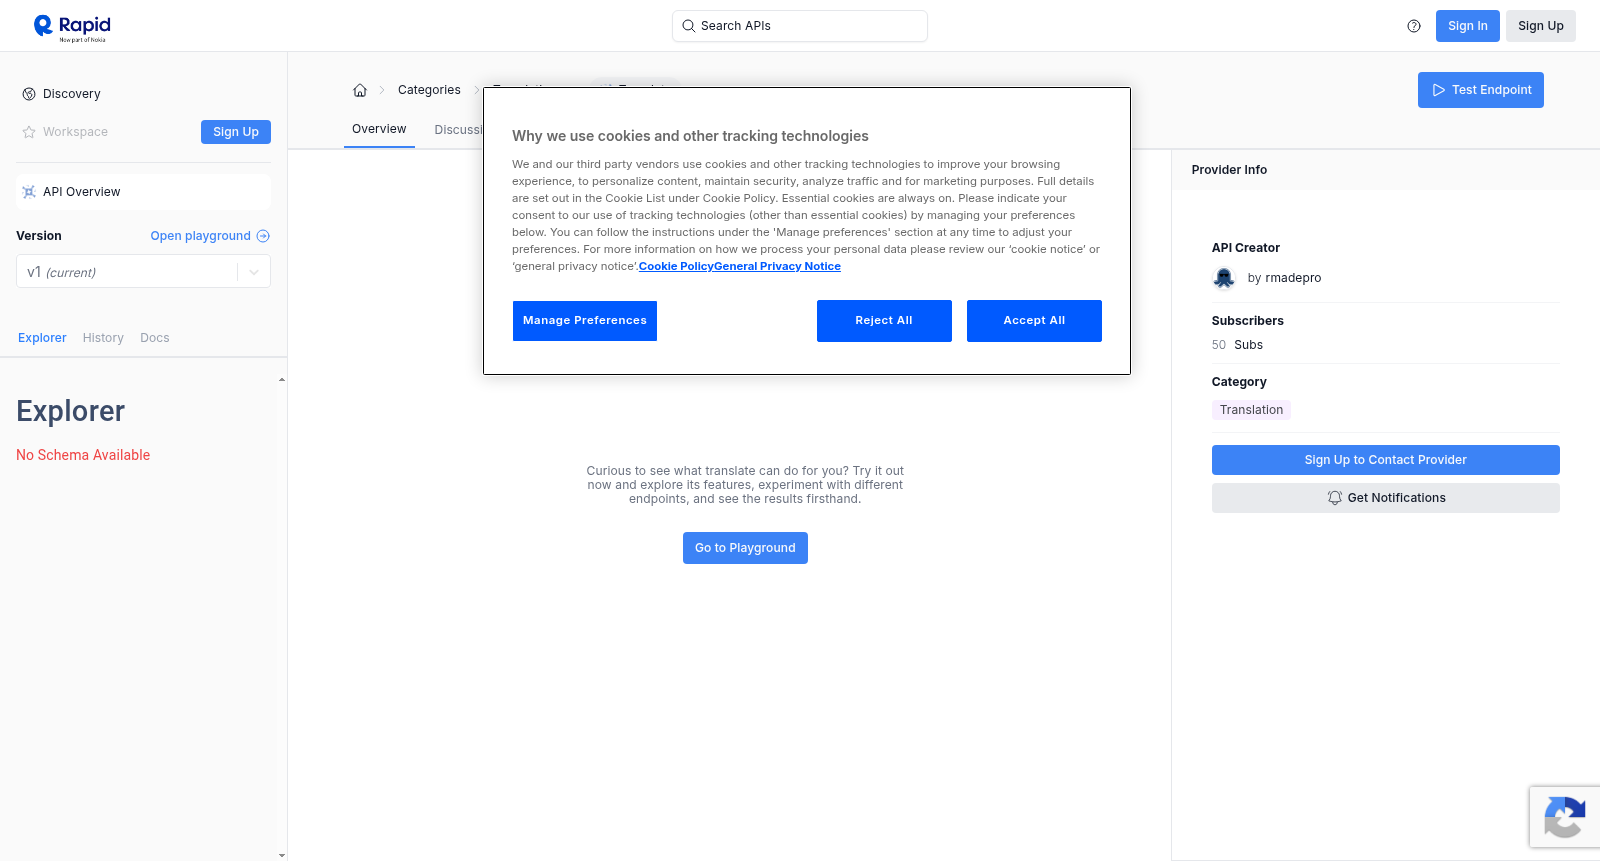This screenshot has height=861, width=1600.
Task: Focus the Search APIs field
Action: click(x=800, y=26)
